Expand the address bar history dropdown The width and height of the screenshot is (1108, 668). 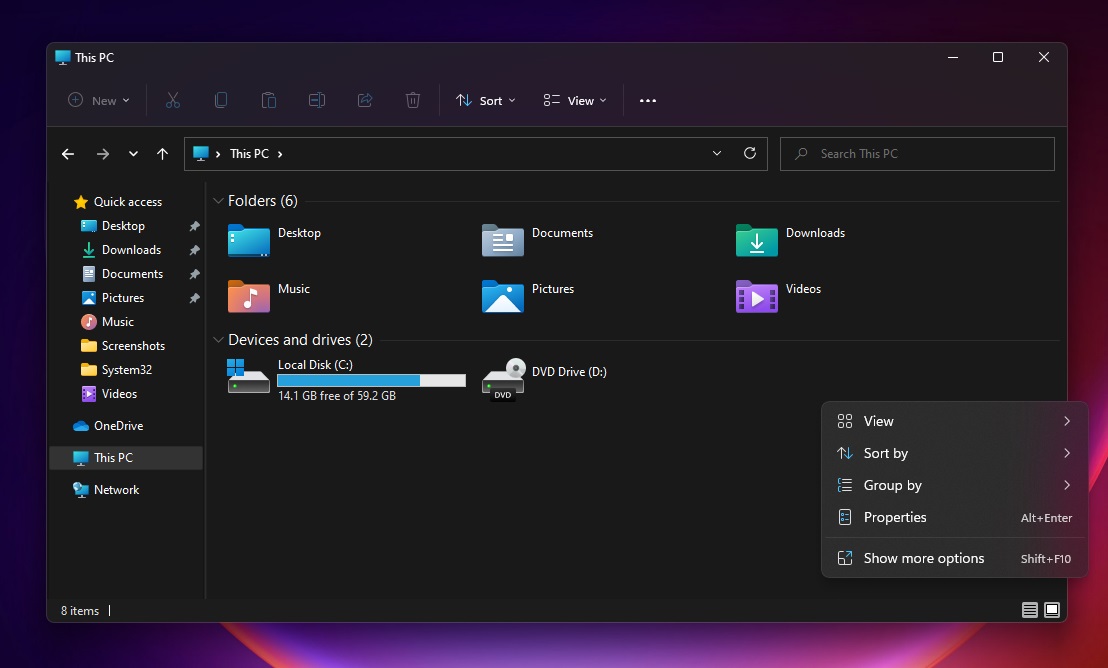coord(717,153)
